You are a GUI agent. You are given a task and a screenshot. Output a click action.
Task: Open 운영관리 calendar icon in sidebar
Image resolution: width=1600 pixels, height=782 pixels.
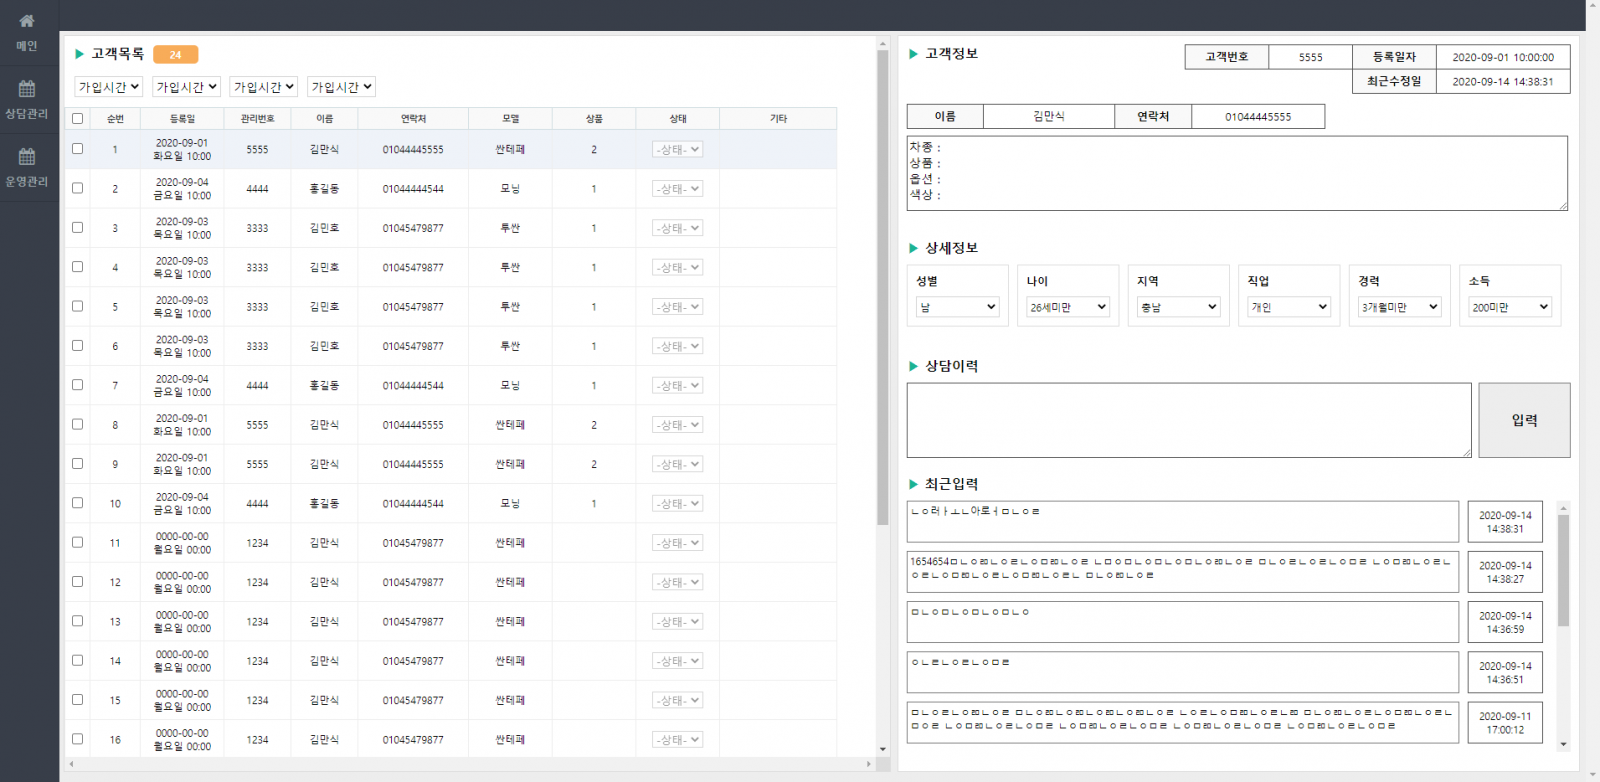click(27, 157)
